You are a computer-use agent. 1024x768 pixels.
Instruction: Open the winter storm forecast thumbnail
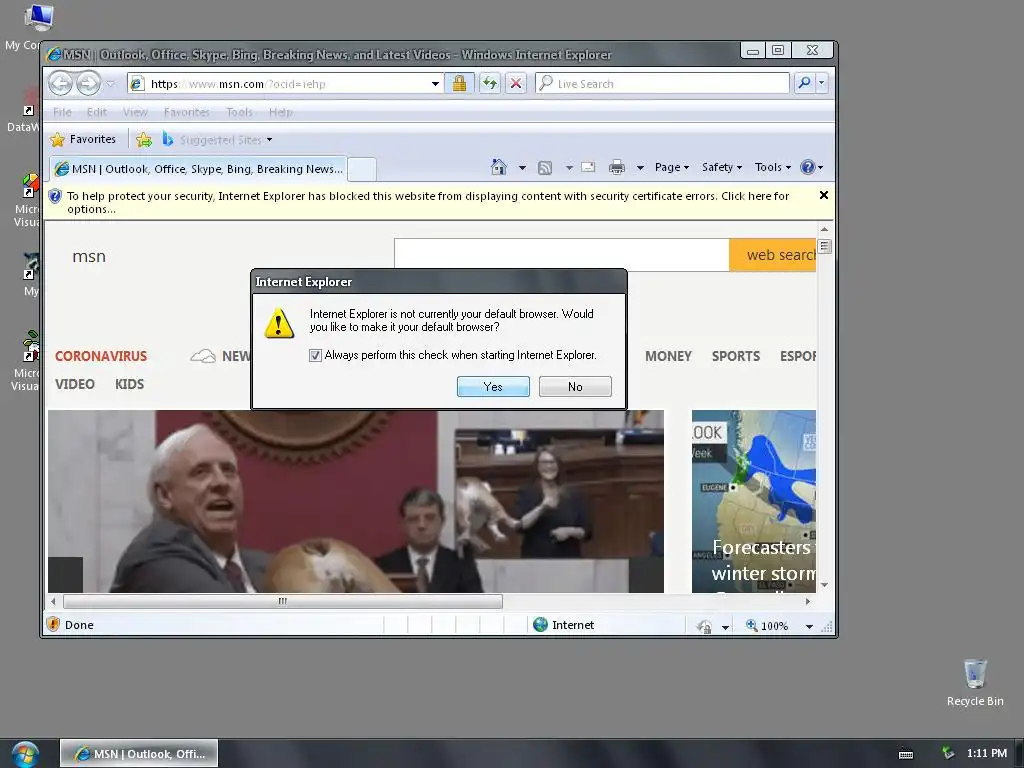point(754,502)
